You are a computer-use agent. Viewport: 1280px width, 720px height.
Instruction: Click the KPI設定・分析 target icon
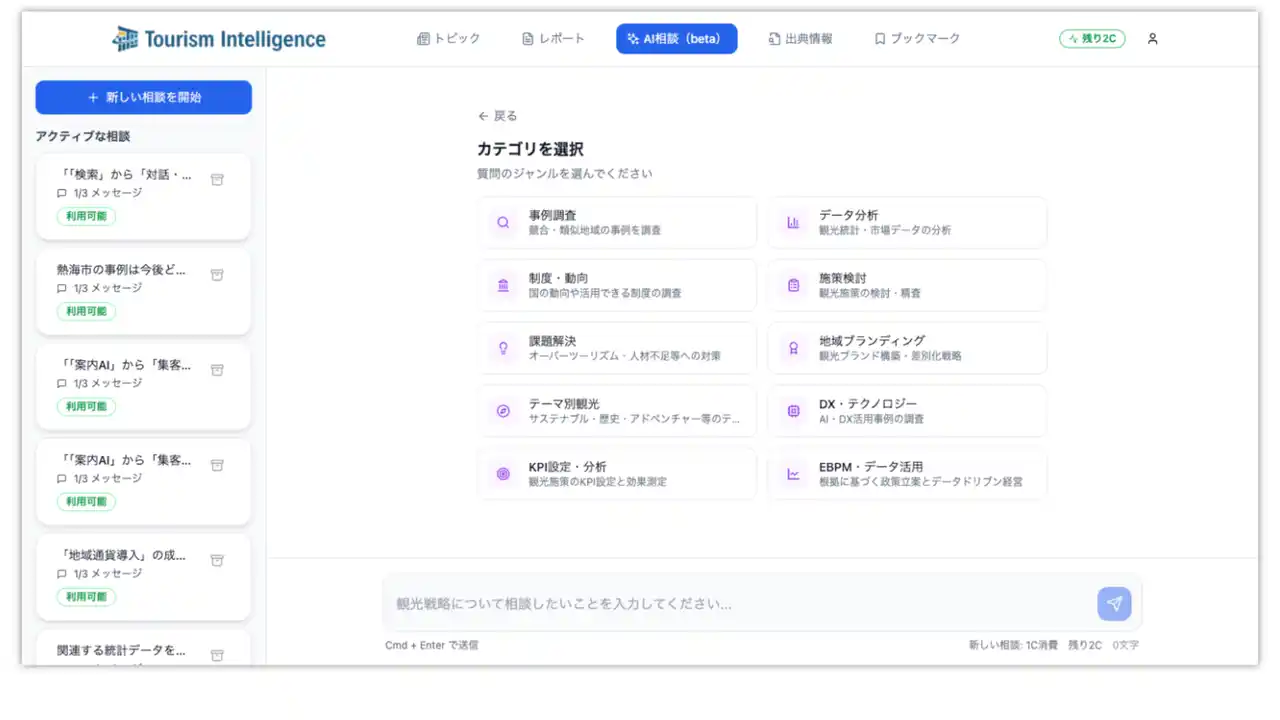pos(503,474)
